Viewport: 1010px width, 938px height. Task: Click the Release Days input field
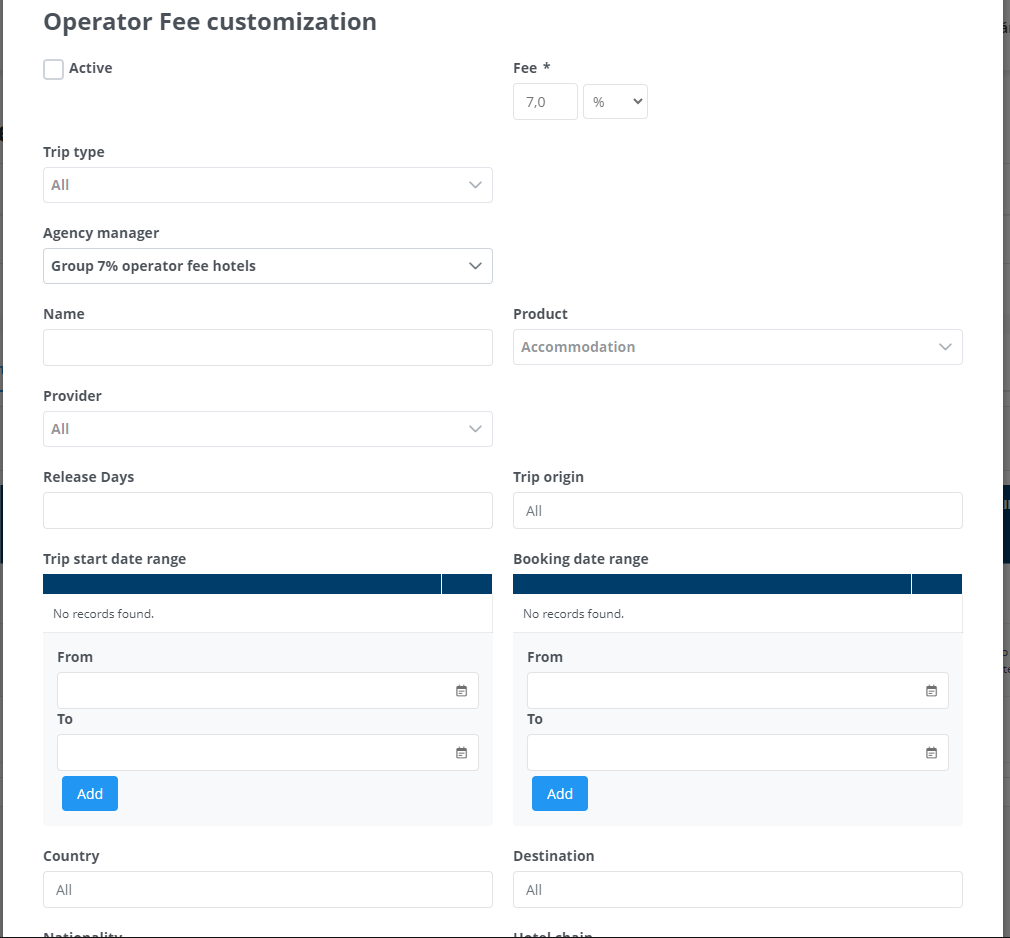click(x=267, y=510)
